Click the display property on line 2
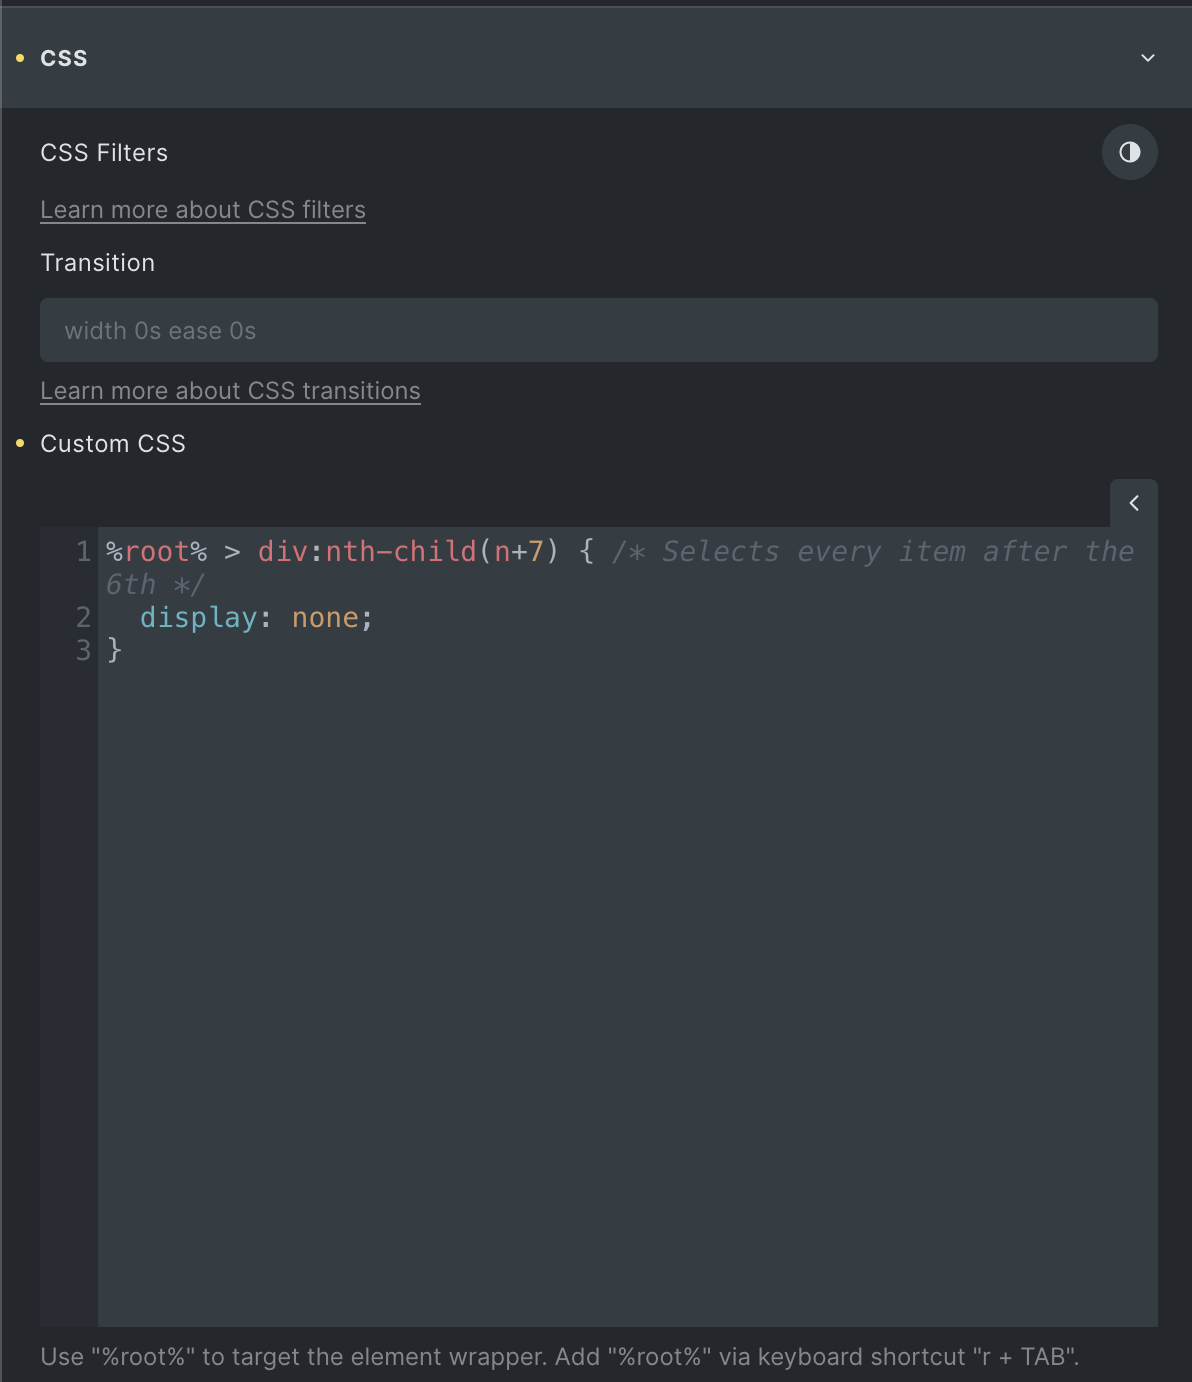 (198, 618)
